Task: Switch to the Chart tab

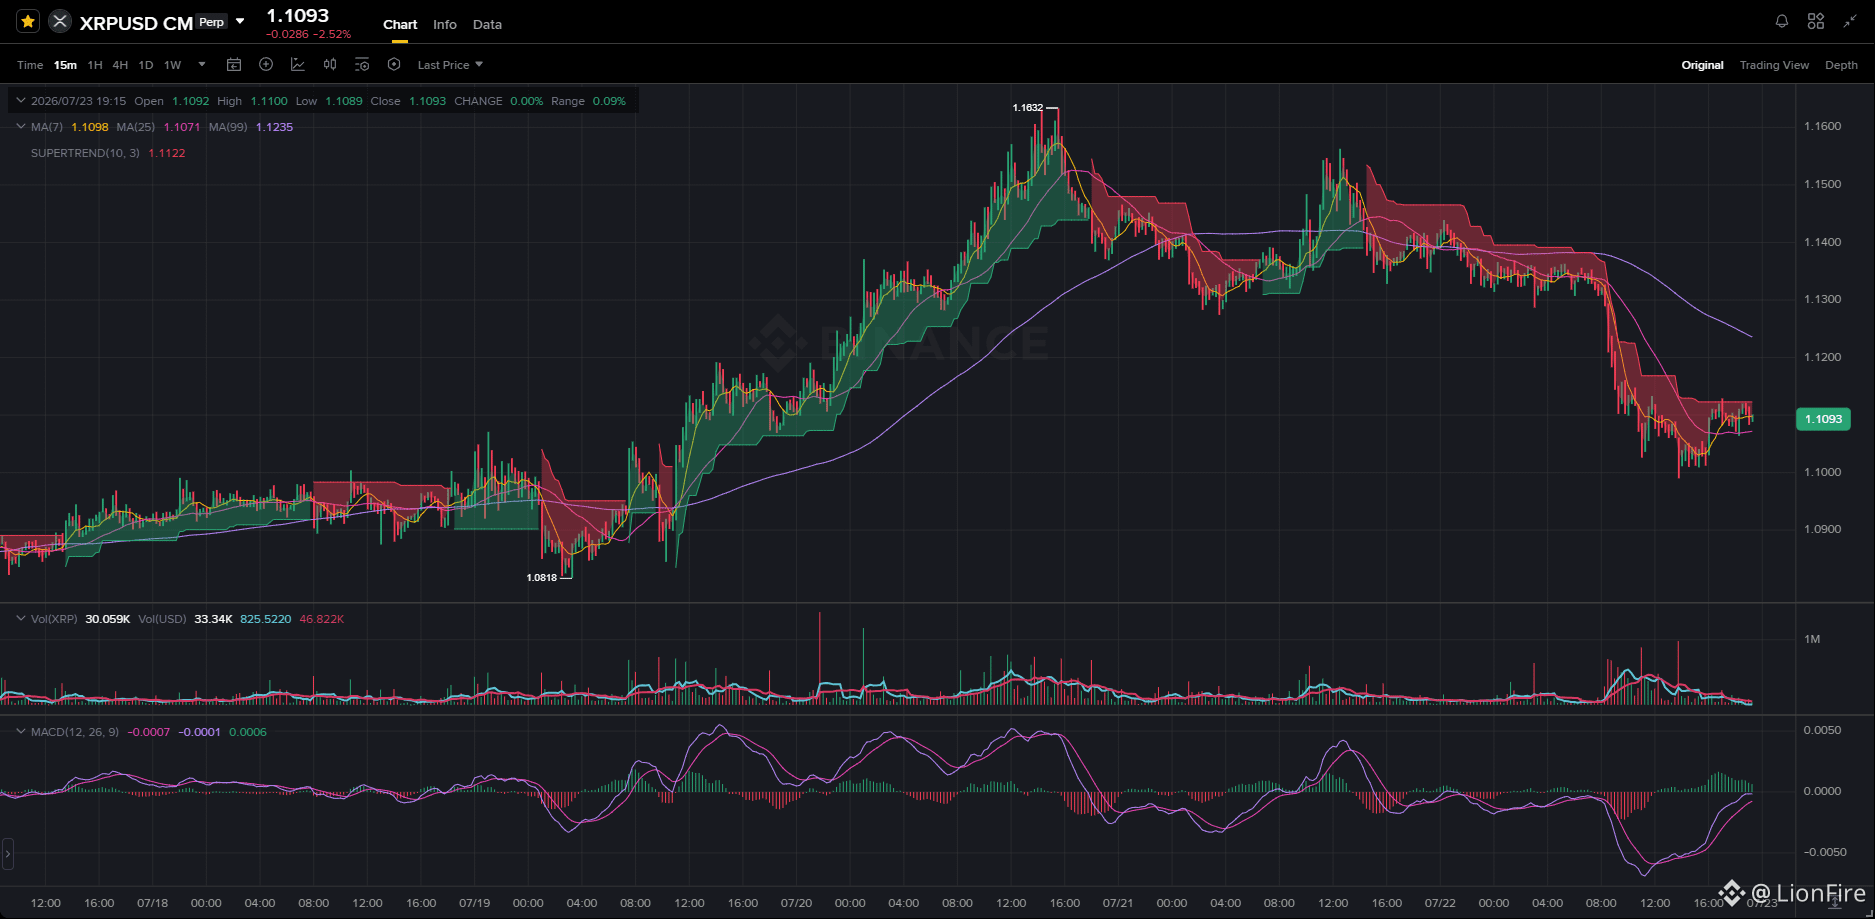Action: click(x=400, y=24)
